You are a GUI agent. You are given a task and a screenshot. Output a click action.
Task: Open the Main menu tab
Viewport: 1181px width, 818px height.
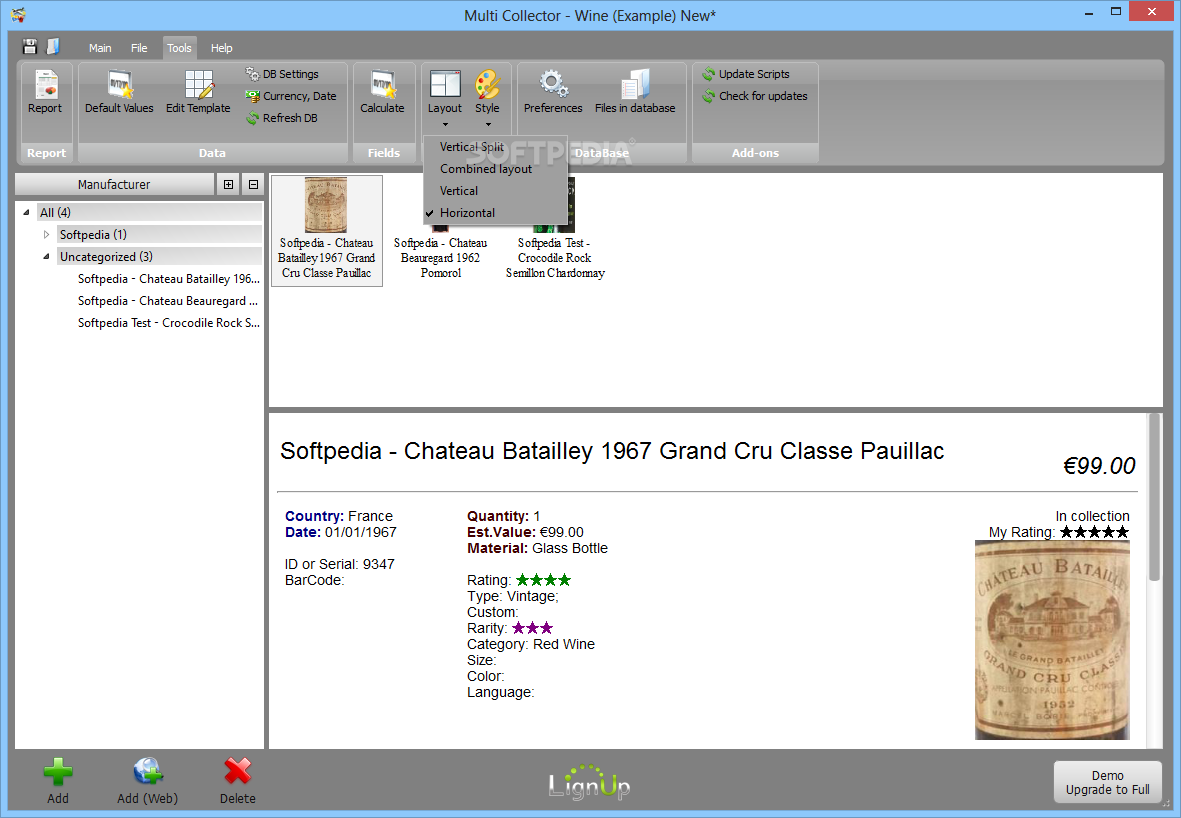tap(100, 47)
